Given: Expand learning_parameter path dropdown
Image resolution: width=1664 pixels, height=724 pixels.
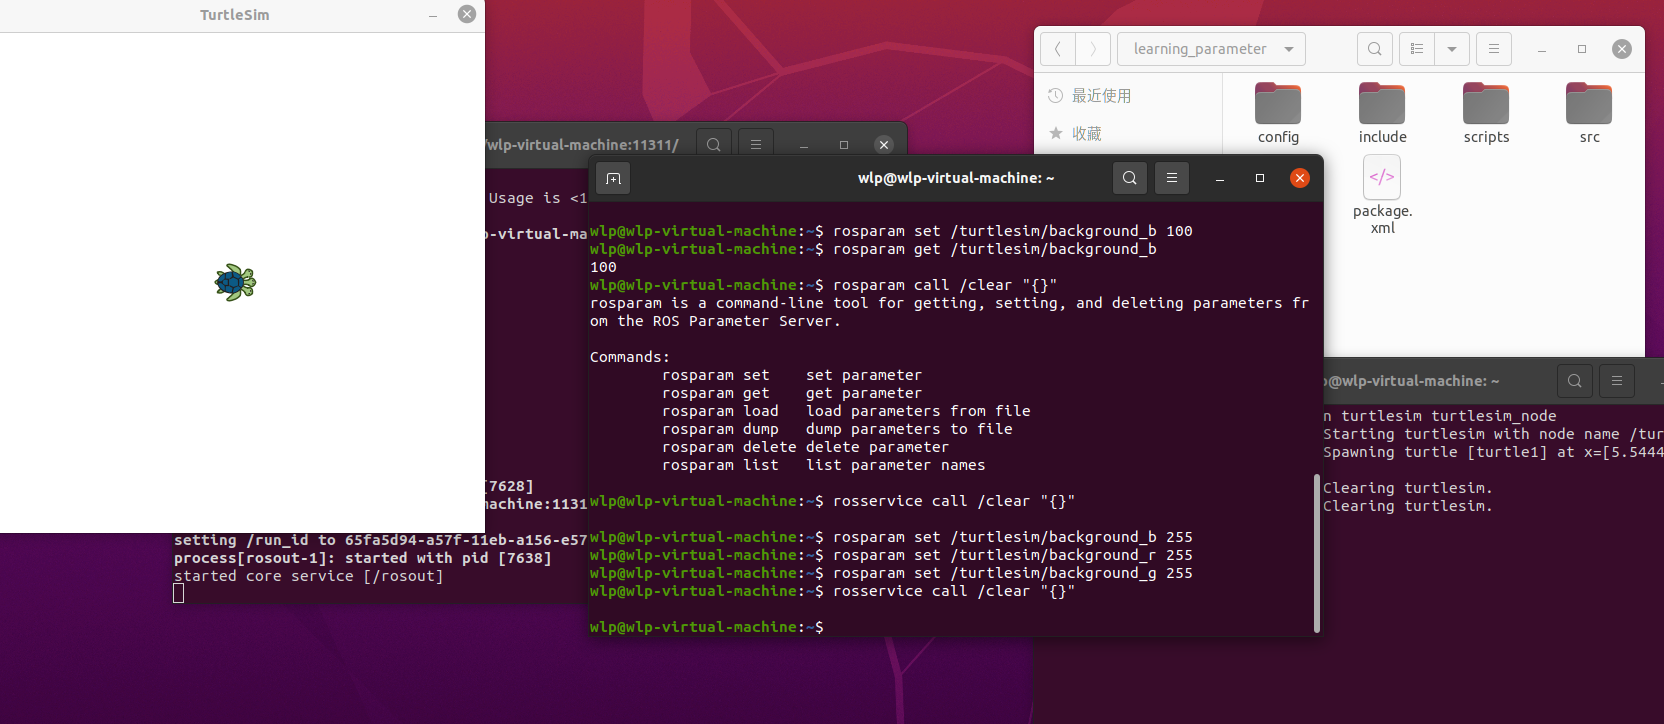Looking at the screenshot, I should click(x=1289, y=49).
